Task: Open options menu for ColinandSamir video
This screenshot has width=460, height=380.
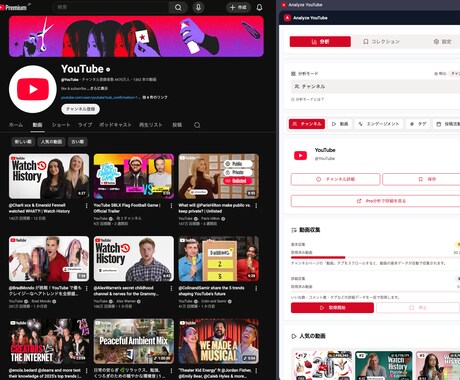Action: coord(256,288)
